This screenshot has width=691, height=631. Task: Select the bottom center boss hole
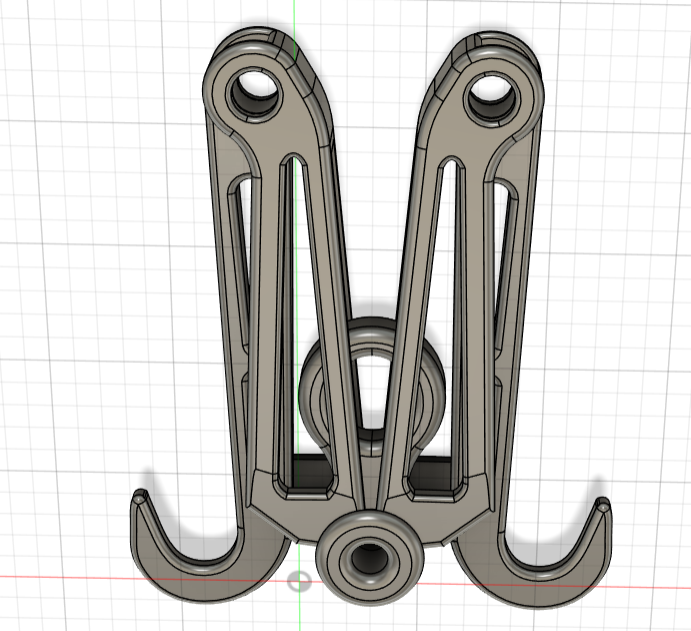point(370,555)
